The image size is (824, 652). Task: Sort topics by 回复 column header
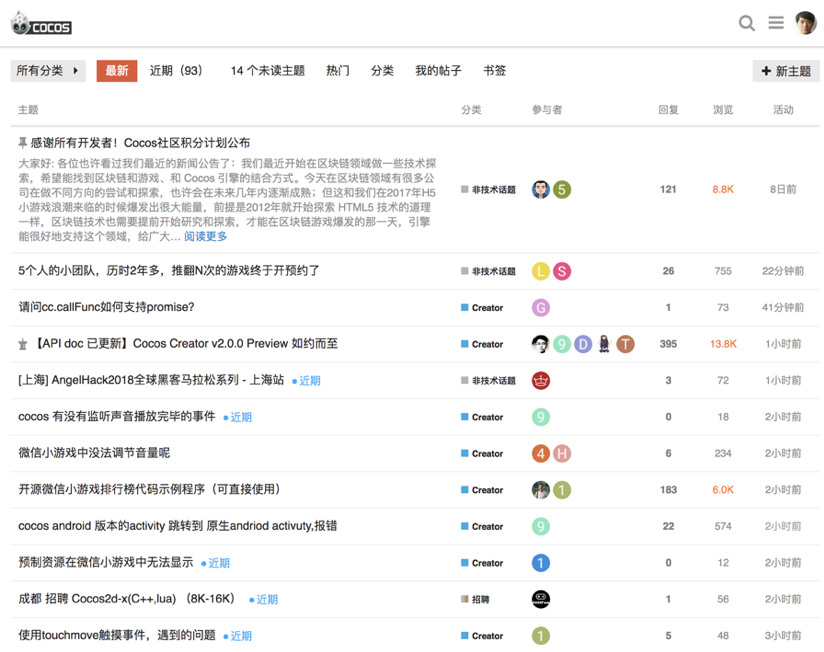click(668, 110)
